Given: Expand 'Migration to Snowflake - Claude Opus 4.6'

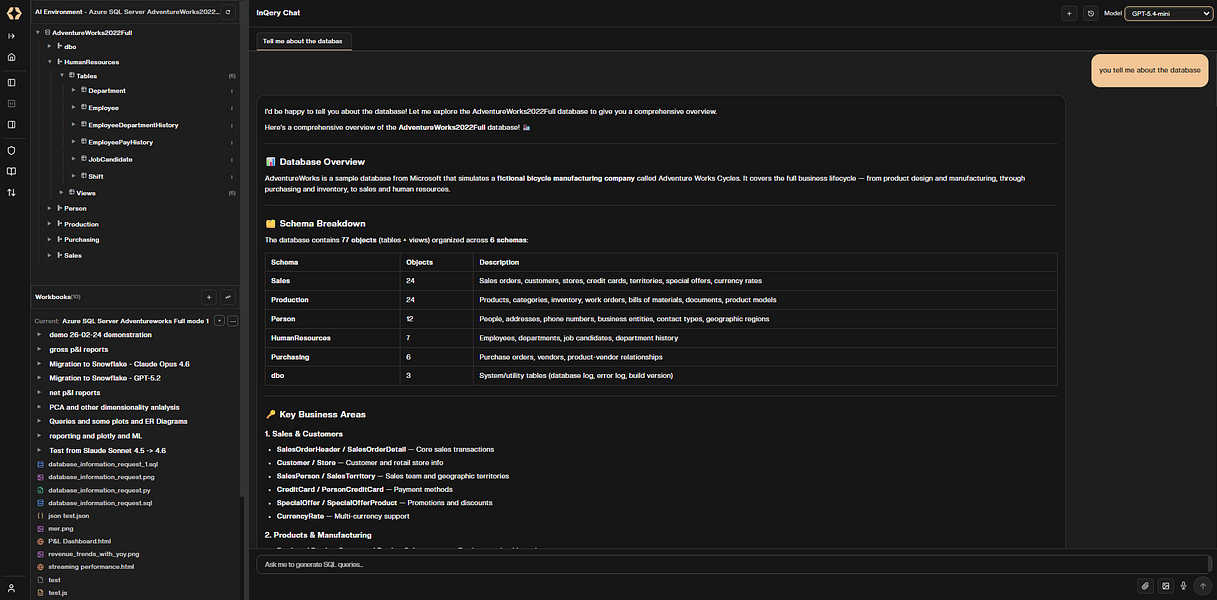Looking at the screenshot, I should (39, 364).
